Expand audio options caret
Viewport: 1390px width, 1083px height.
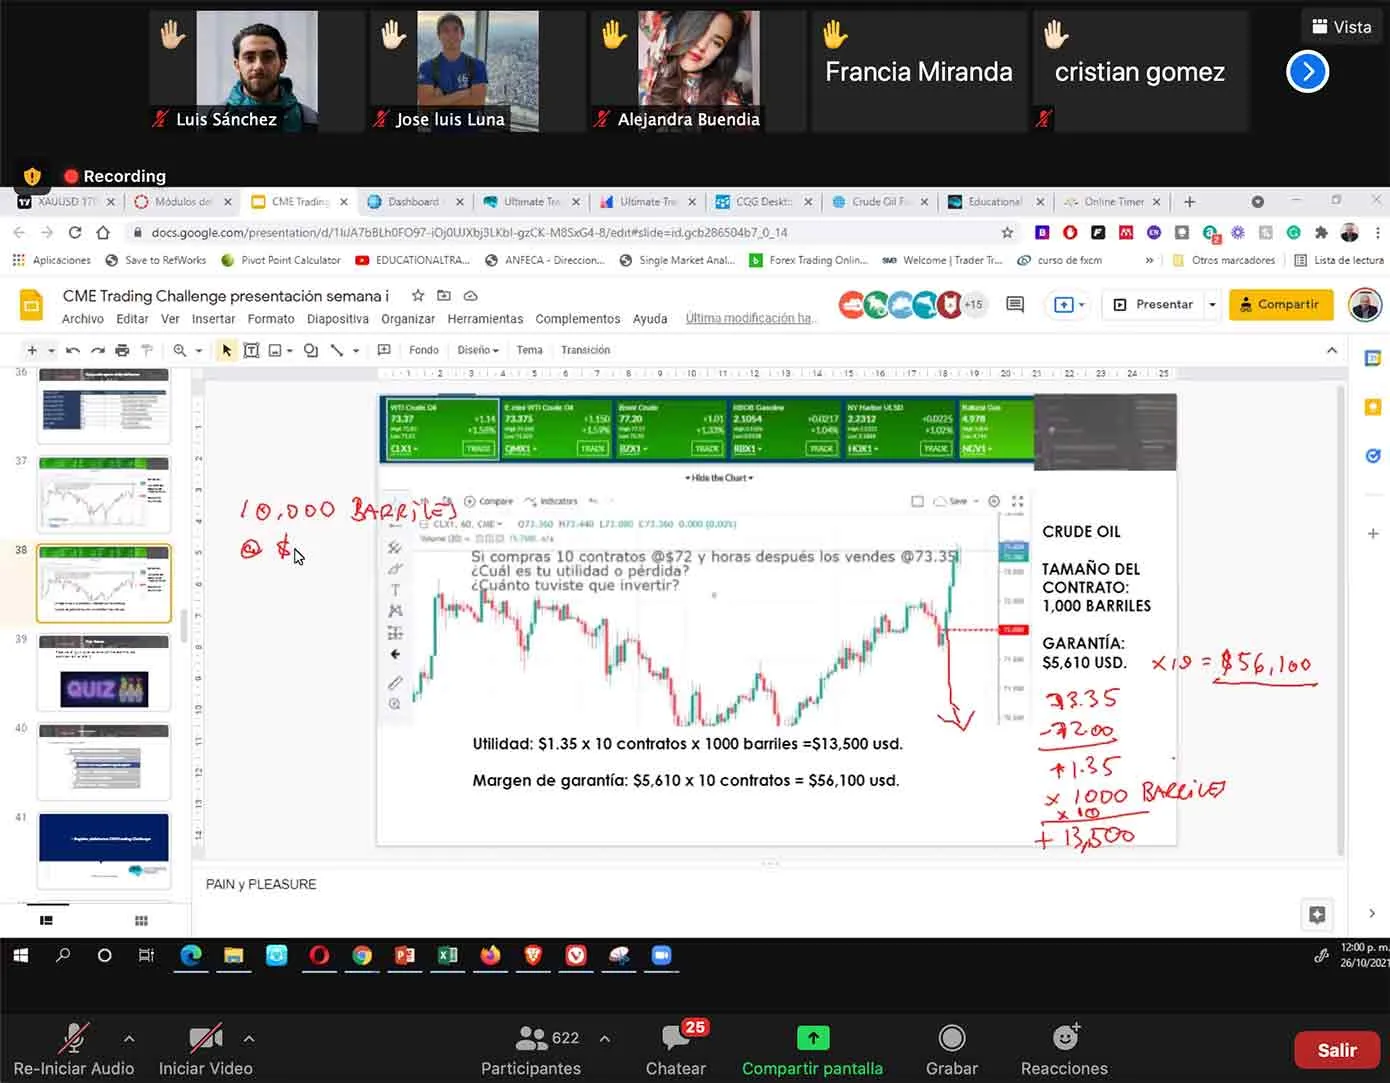click(129, 1039)
